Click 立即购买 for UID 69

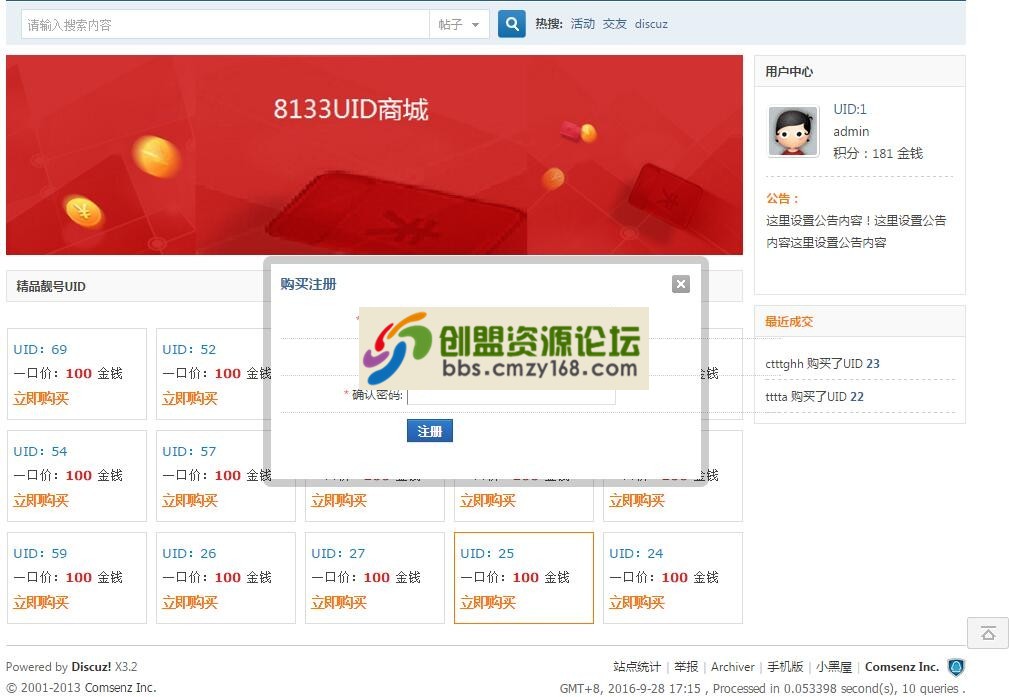pyautogui.click(x=41, y=398)
